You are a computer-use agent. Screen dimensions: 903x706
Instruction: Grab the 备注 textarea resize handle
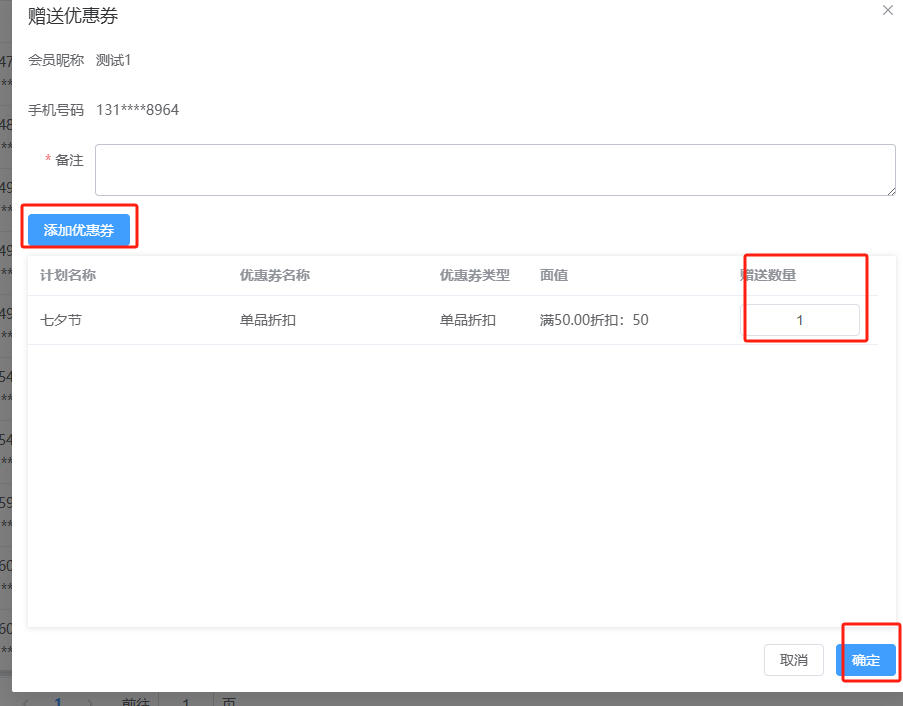pos(890,190)
